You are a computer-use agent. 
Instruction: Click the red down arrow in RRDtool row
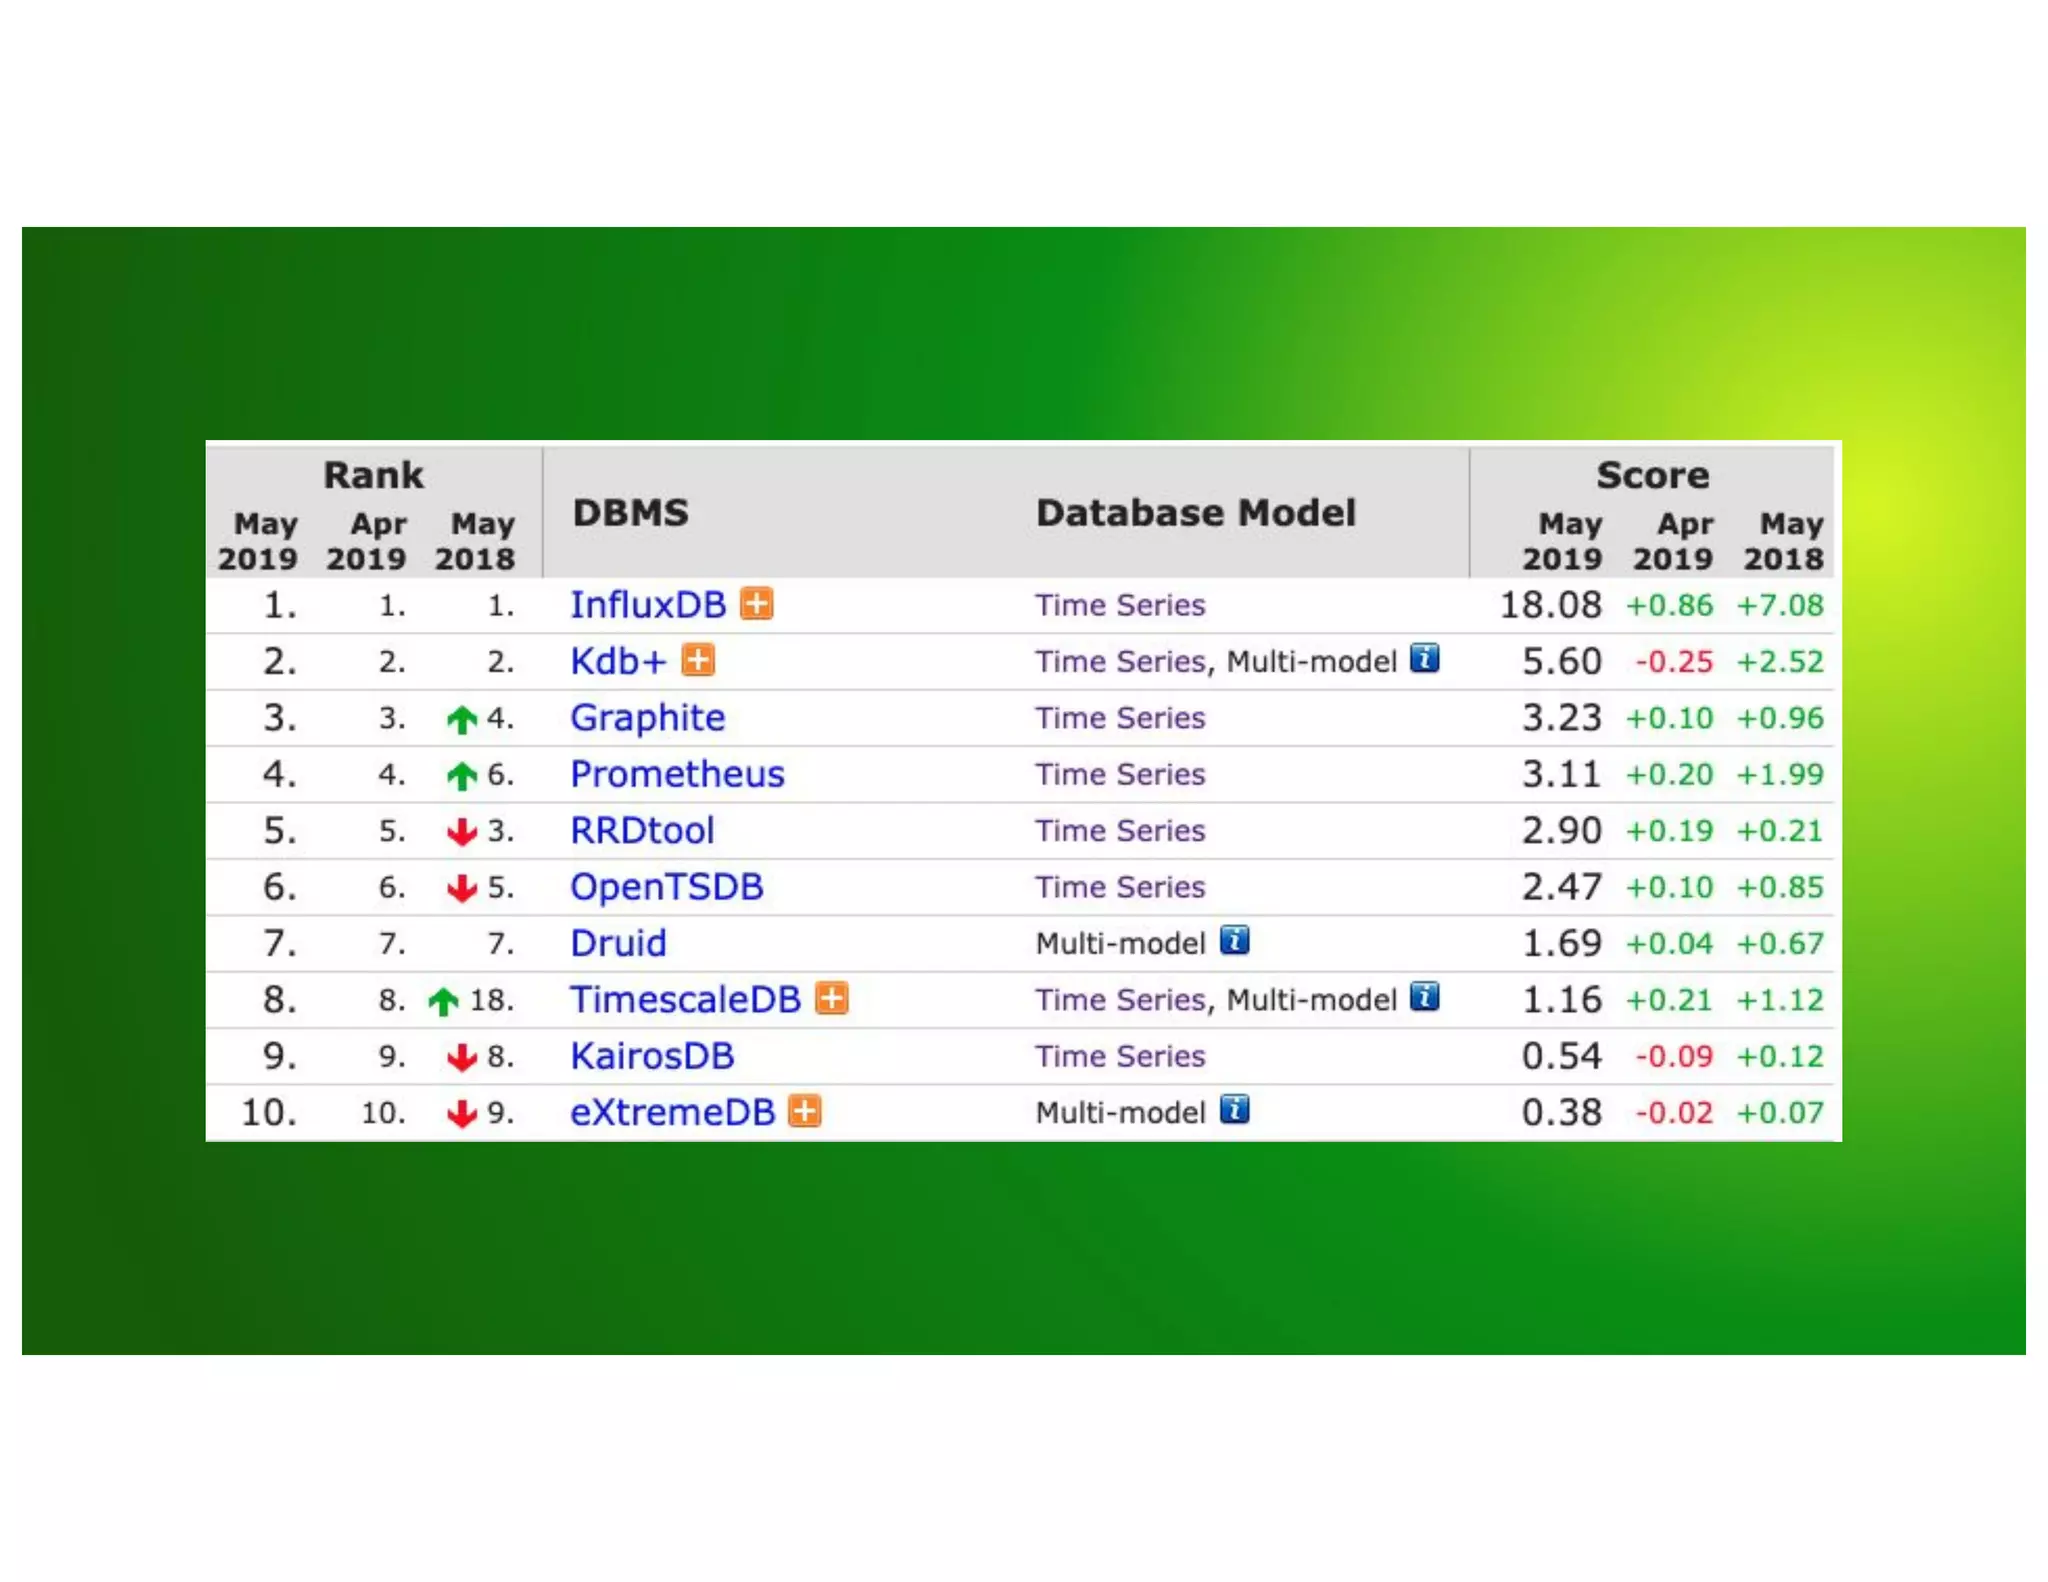461,831
